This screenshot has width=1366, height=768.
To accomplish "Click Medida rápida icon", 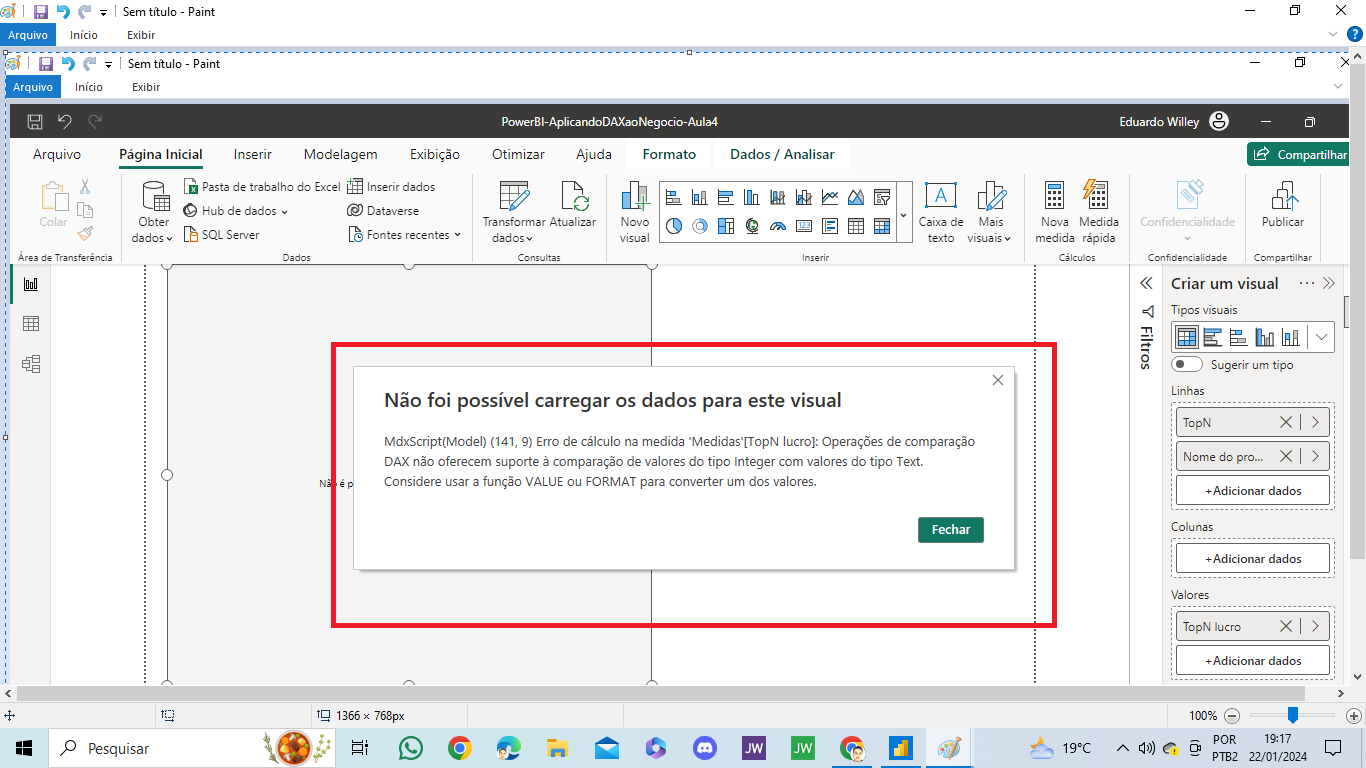I will coord(1096,195).
